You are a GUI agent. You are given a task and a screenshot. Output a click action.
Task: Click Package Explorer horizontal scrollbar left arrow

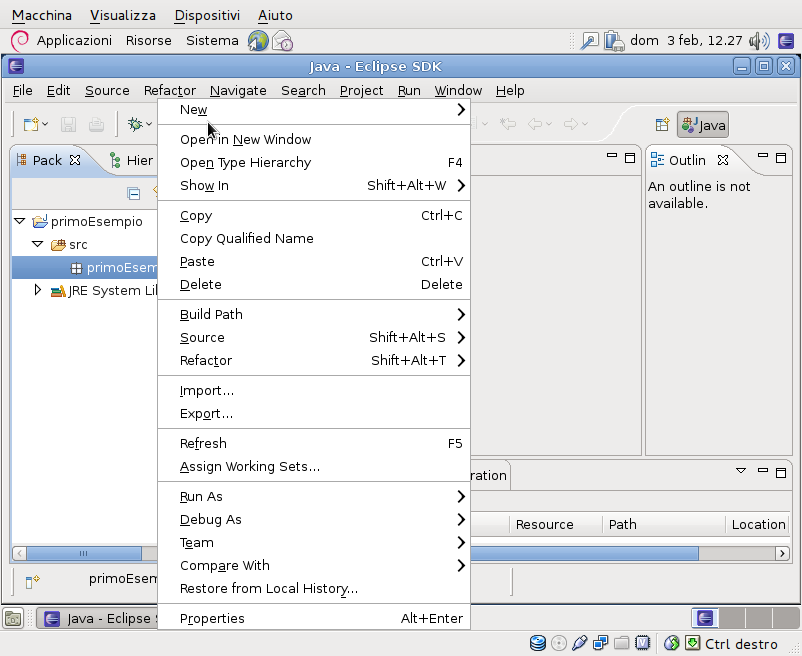coord(19,553)
